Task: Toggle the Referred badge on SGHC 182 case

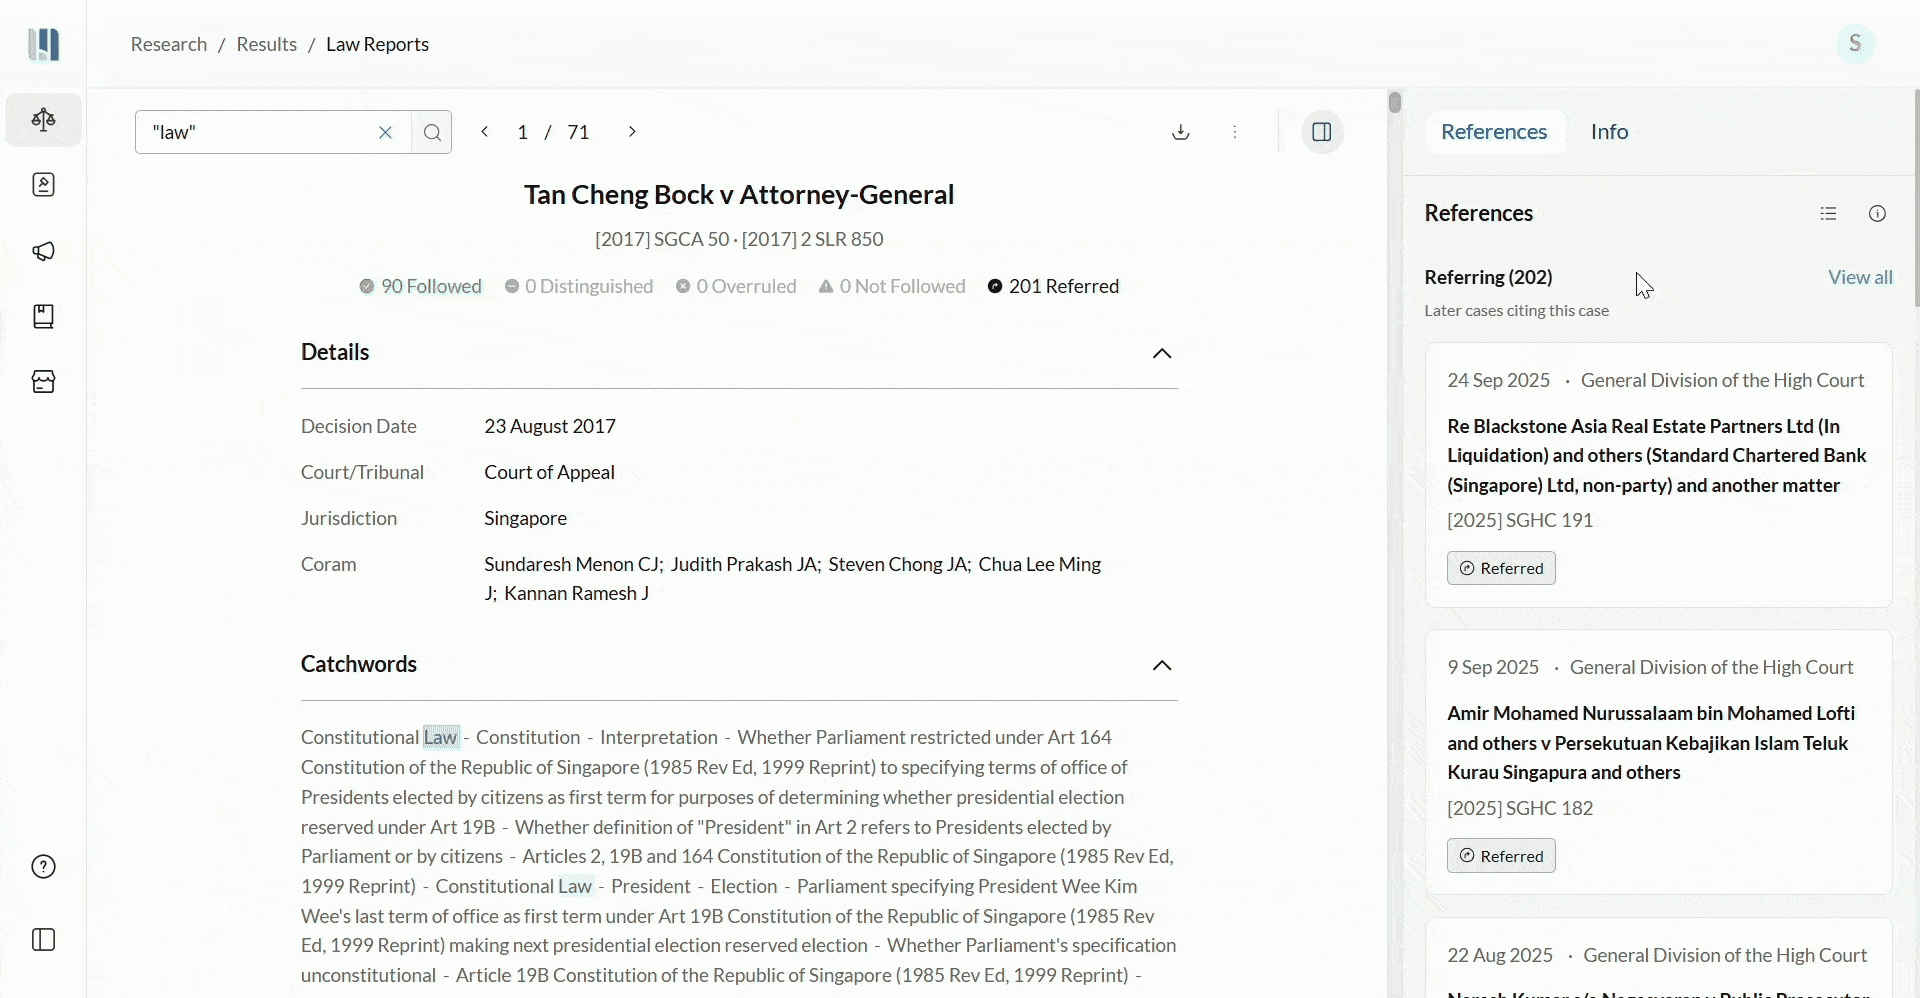Action: pyautogui.click(x=1501, y=856)
